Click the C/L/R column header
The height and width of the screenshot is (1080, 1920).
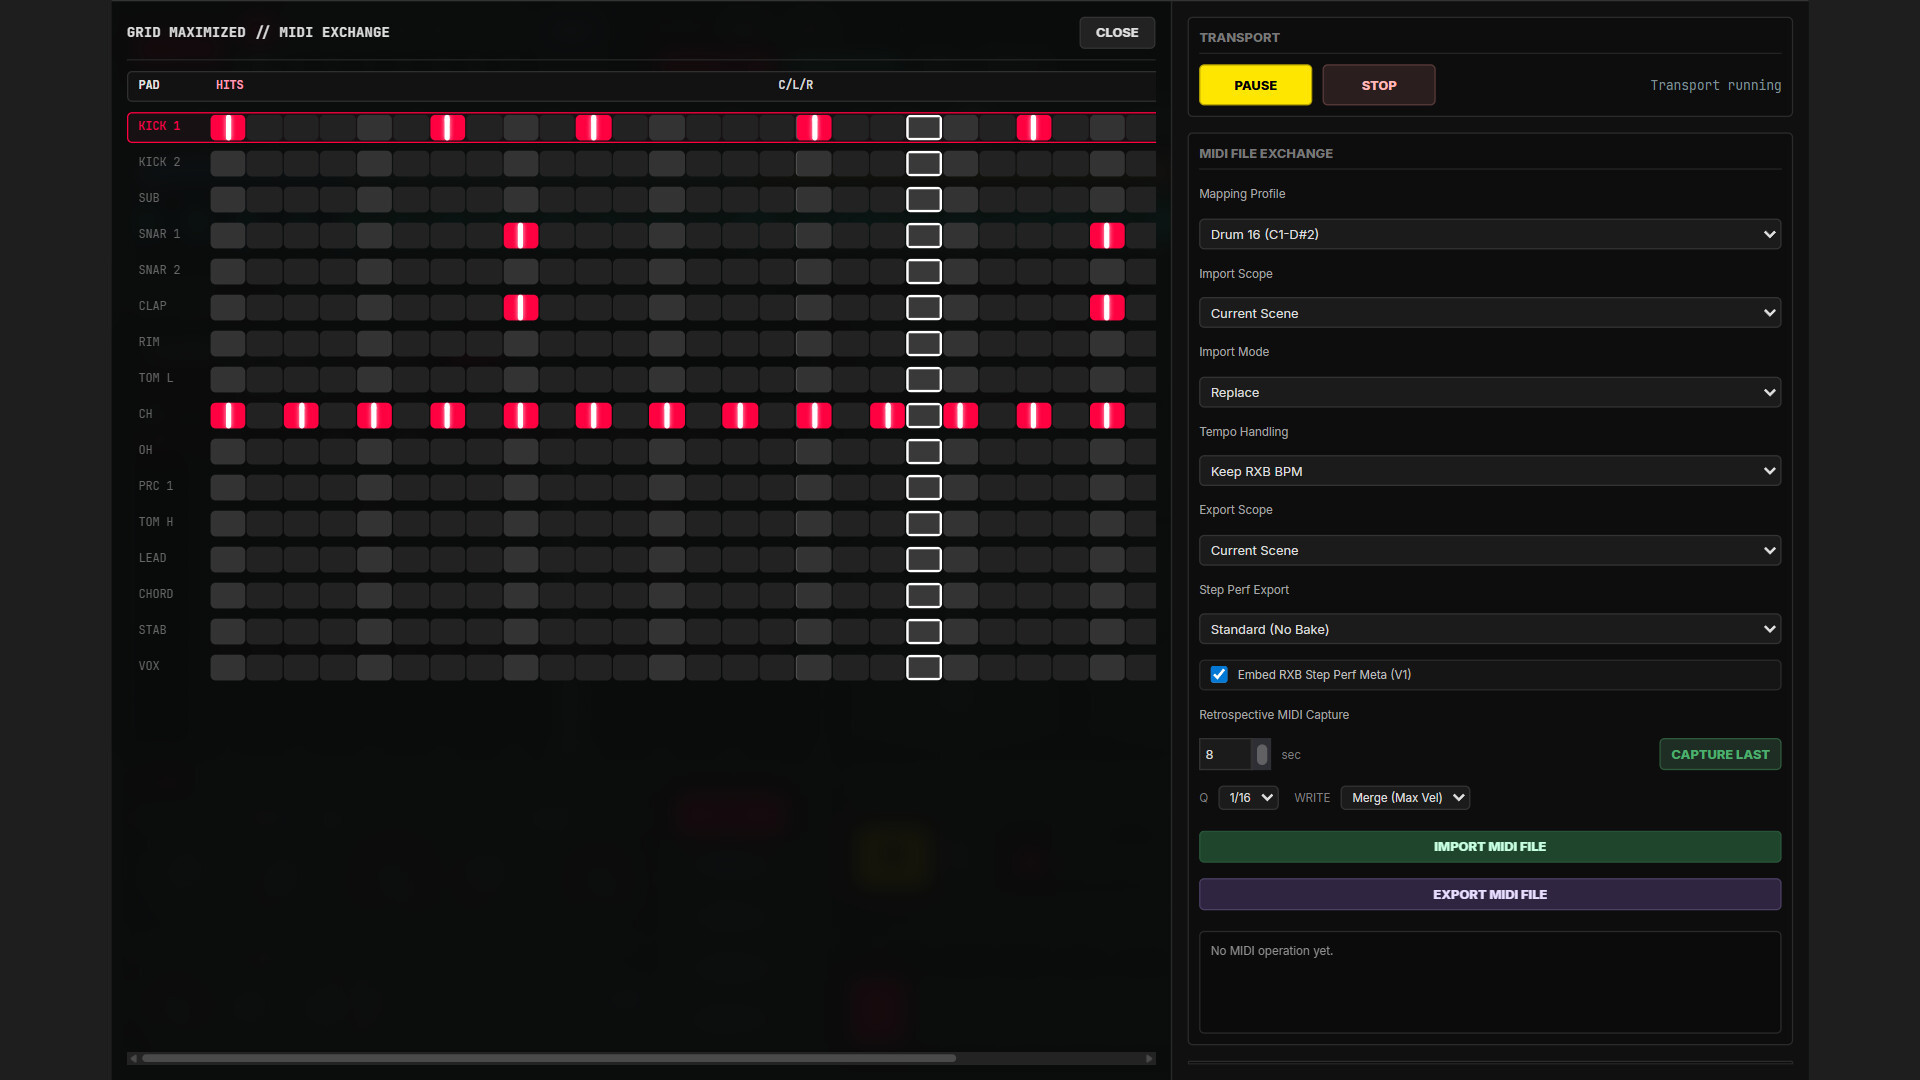pyautogui.click(x=795, y=85)
